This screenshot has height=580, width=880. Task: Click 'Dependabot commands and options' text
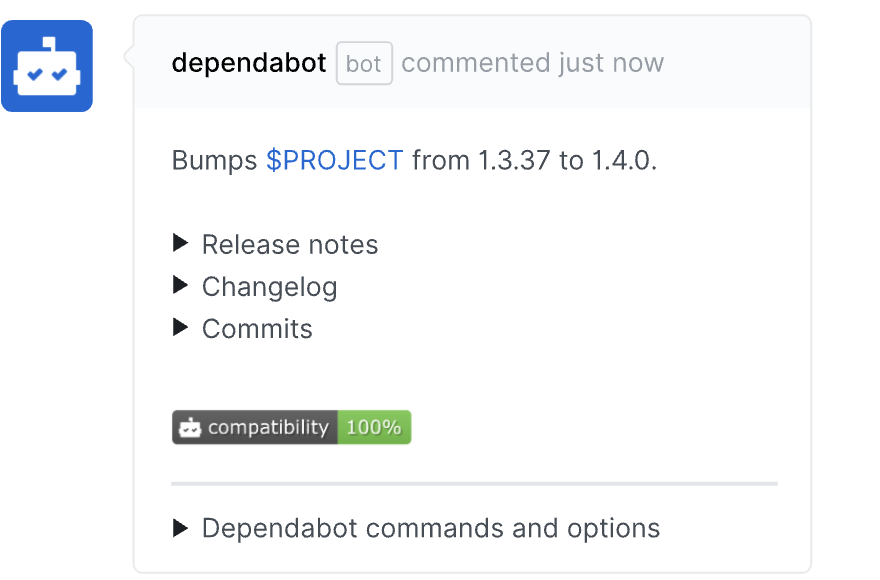(431, 528)
